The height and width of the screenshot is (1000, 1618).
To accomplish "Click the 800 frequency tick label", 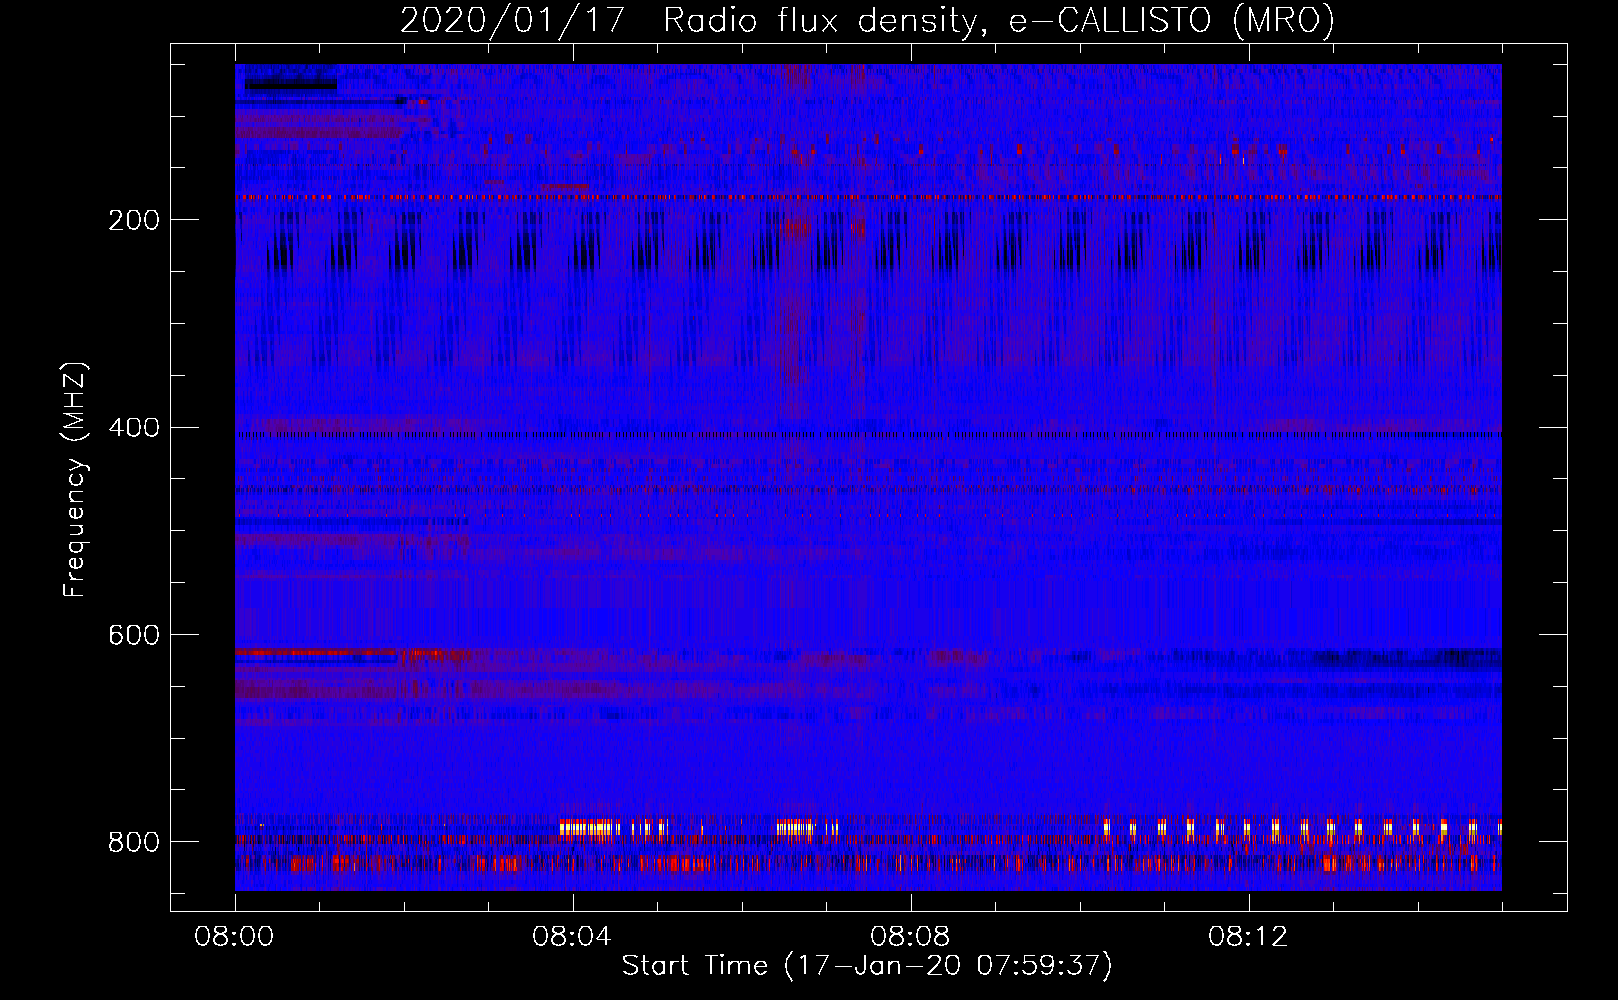I will (x=134, y=842).
